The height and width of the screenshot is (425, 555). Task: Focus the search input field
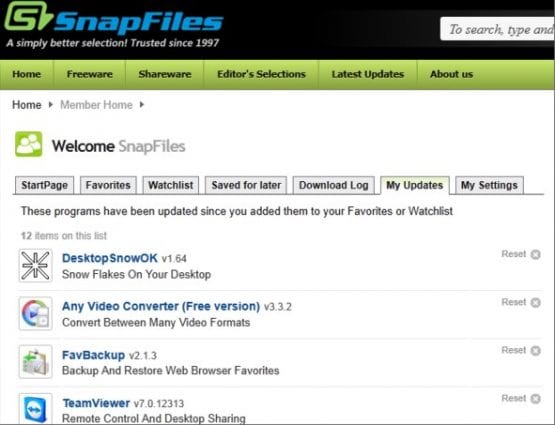[497, 29]
